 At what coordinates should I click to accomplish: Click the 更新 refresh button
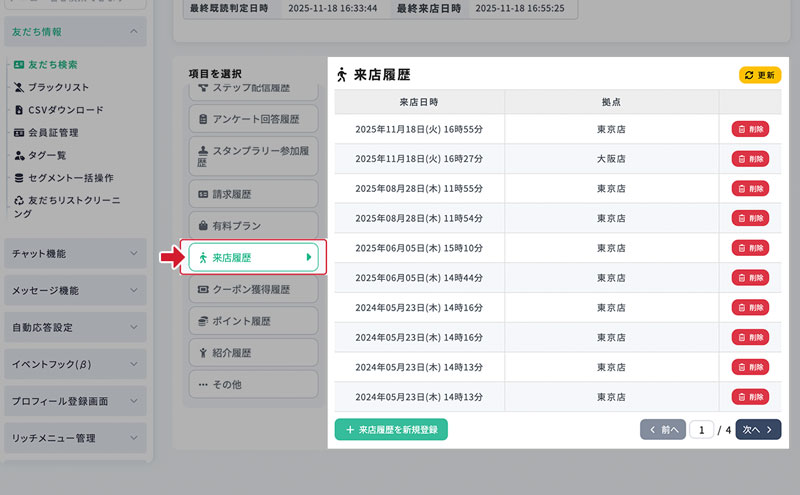(759, 75)
